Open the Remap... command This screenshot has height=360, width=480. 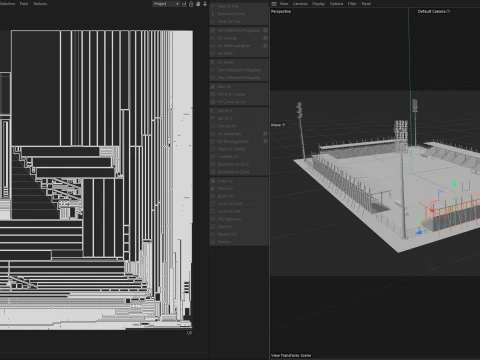pos(239,242)
